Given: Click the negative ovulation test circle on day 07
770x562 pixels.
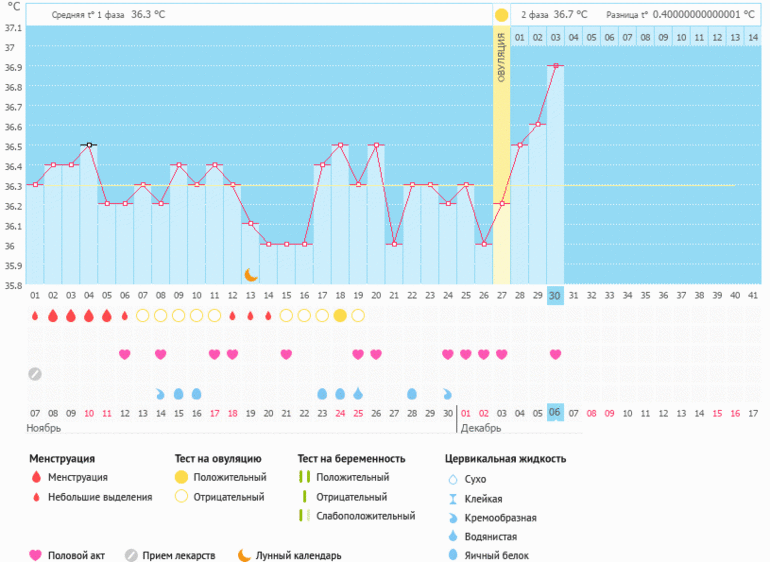Looking at the screenshot, I should point(143,316).
